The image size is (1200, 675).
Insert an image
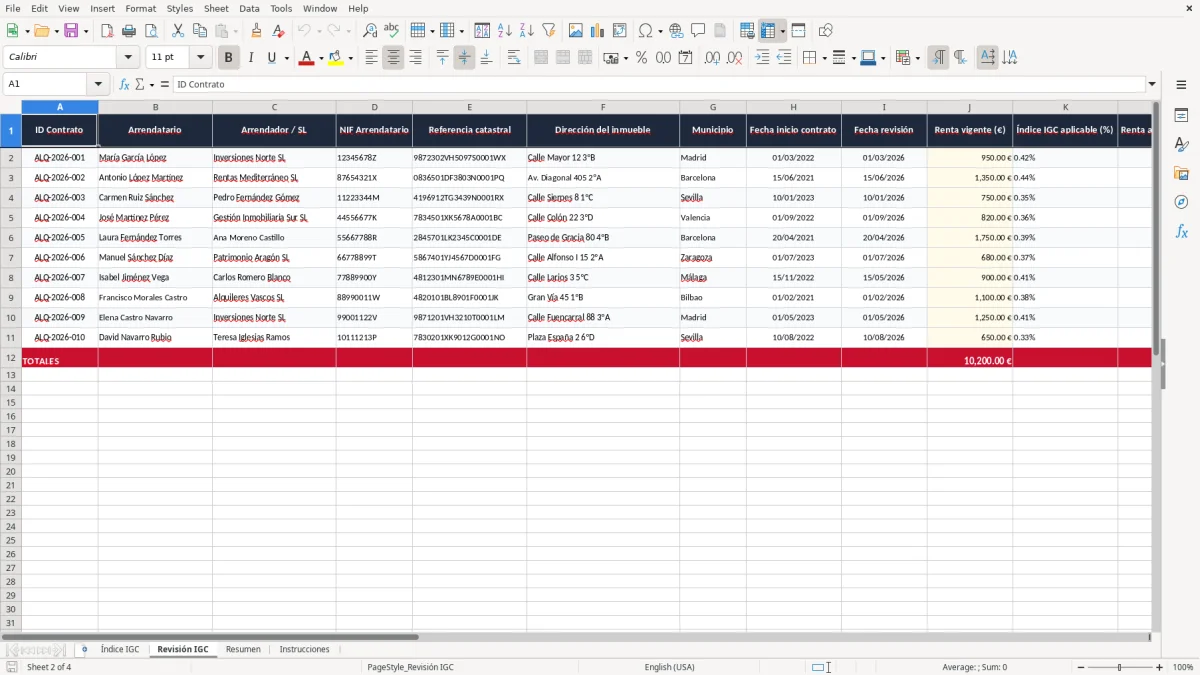click(x=576, y=31)
